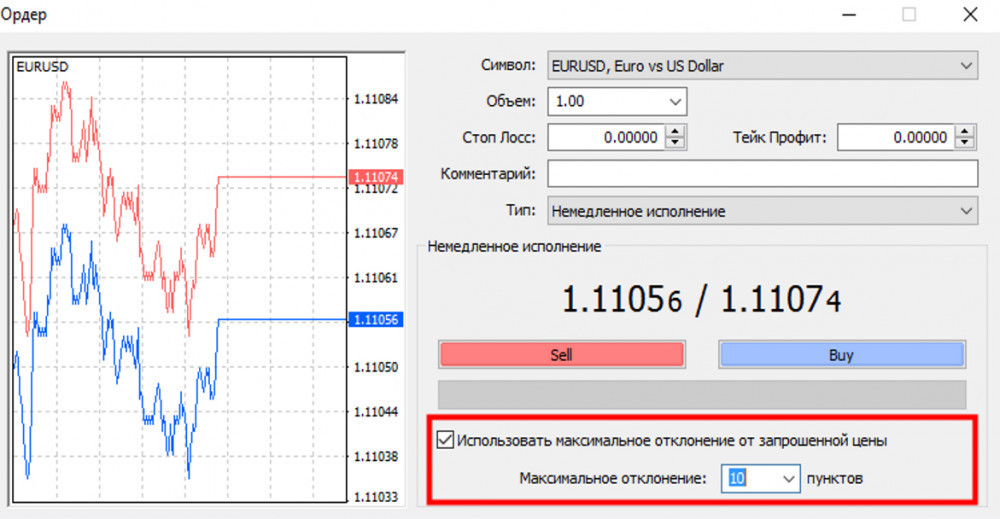Click the 1.11044 price axis label
This screenshot has height=519, width=1000.
click(x=376, y=412)
